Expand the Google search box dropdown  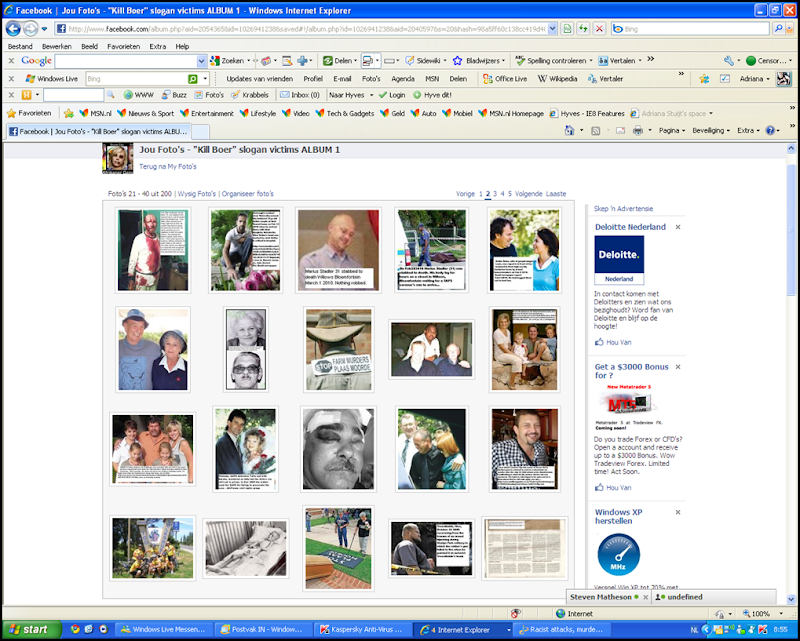click(x=202, y=61)
